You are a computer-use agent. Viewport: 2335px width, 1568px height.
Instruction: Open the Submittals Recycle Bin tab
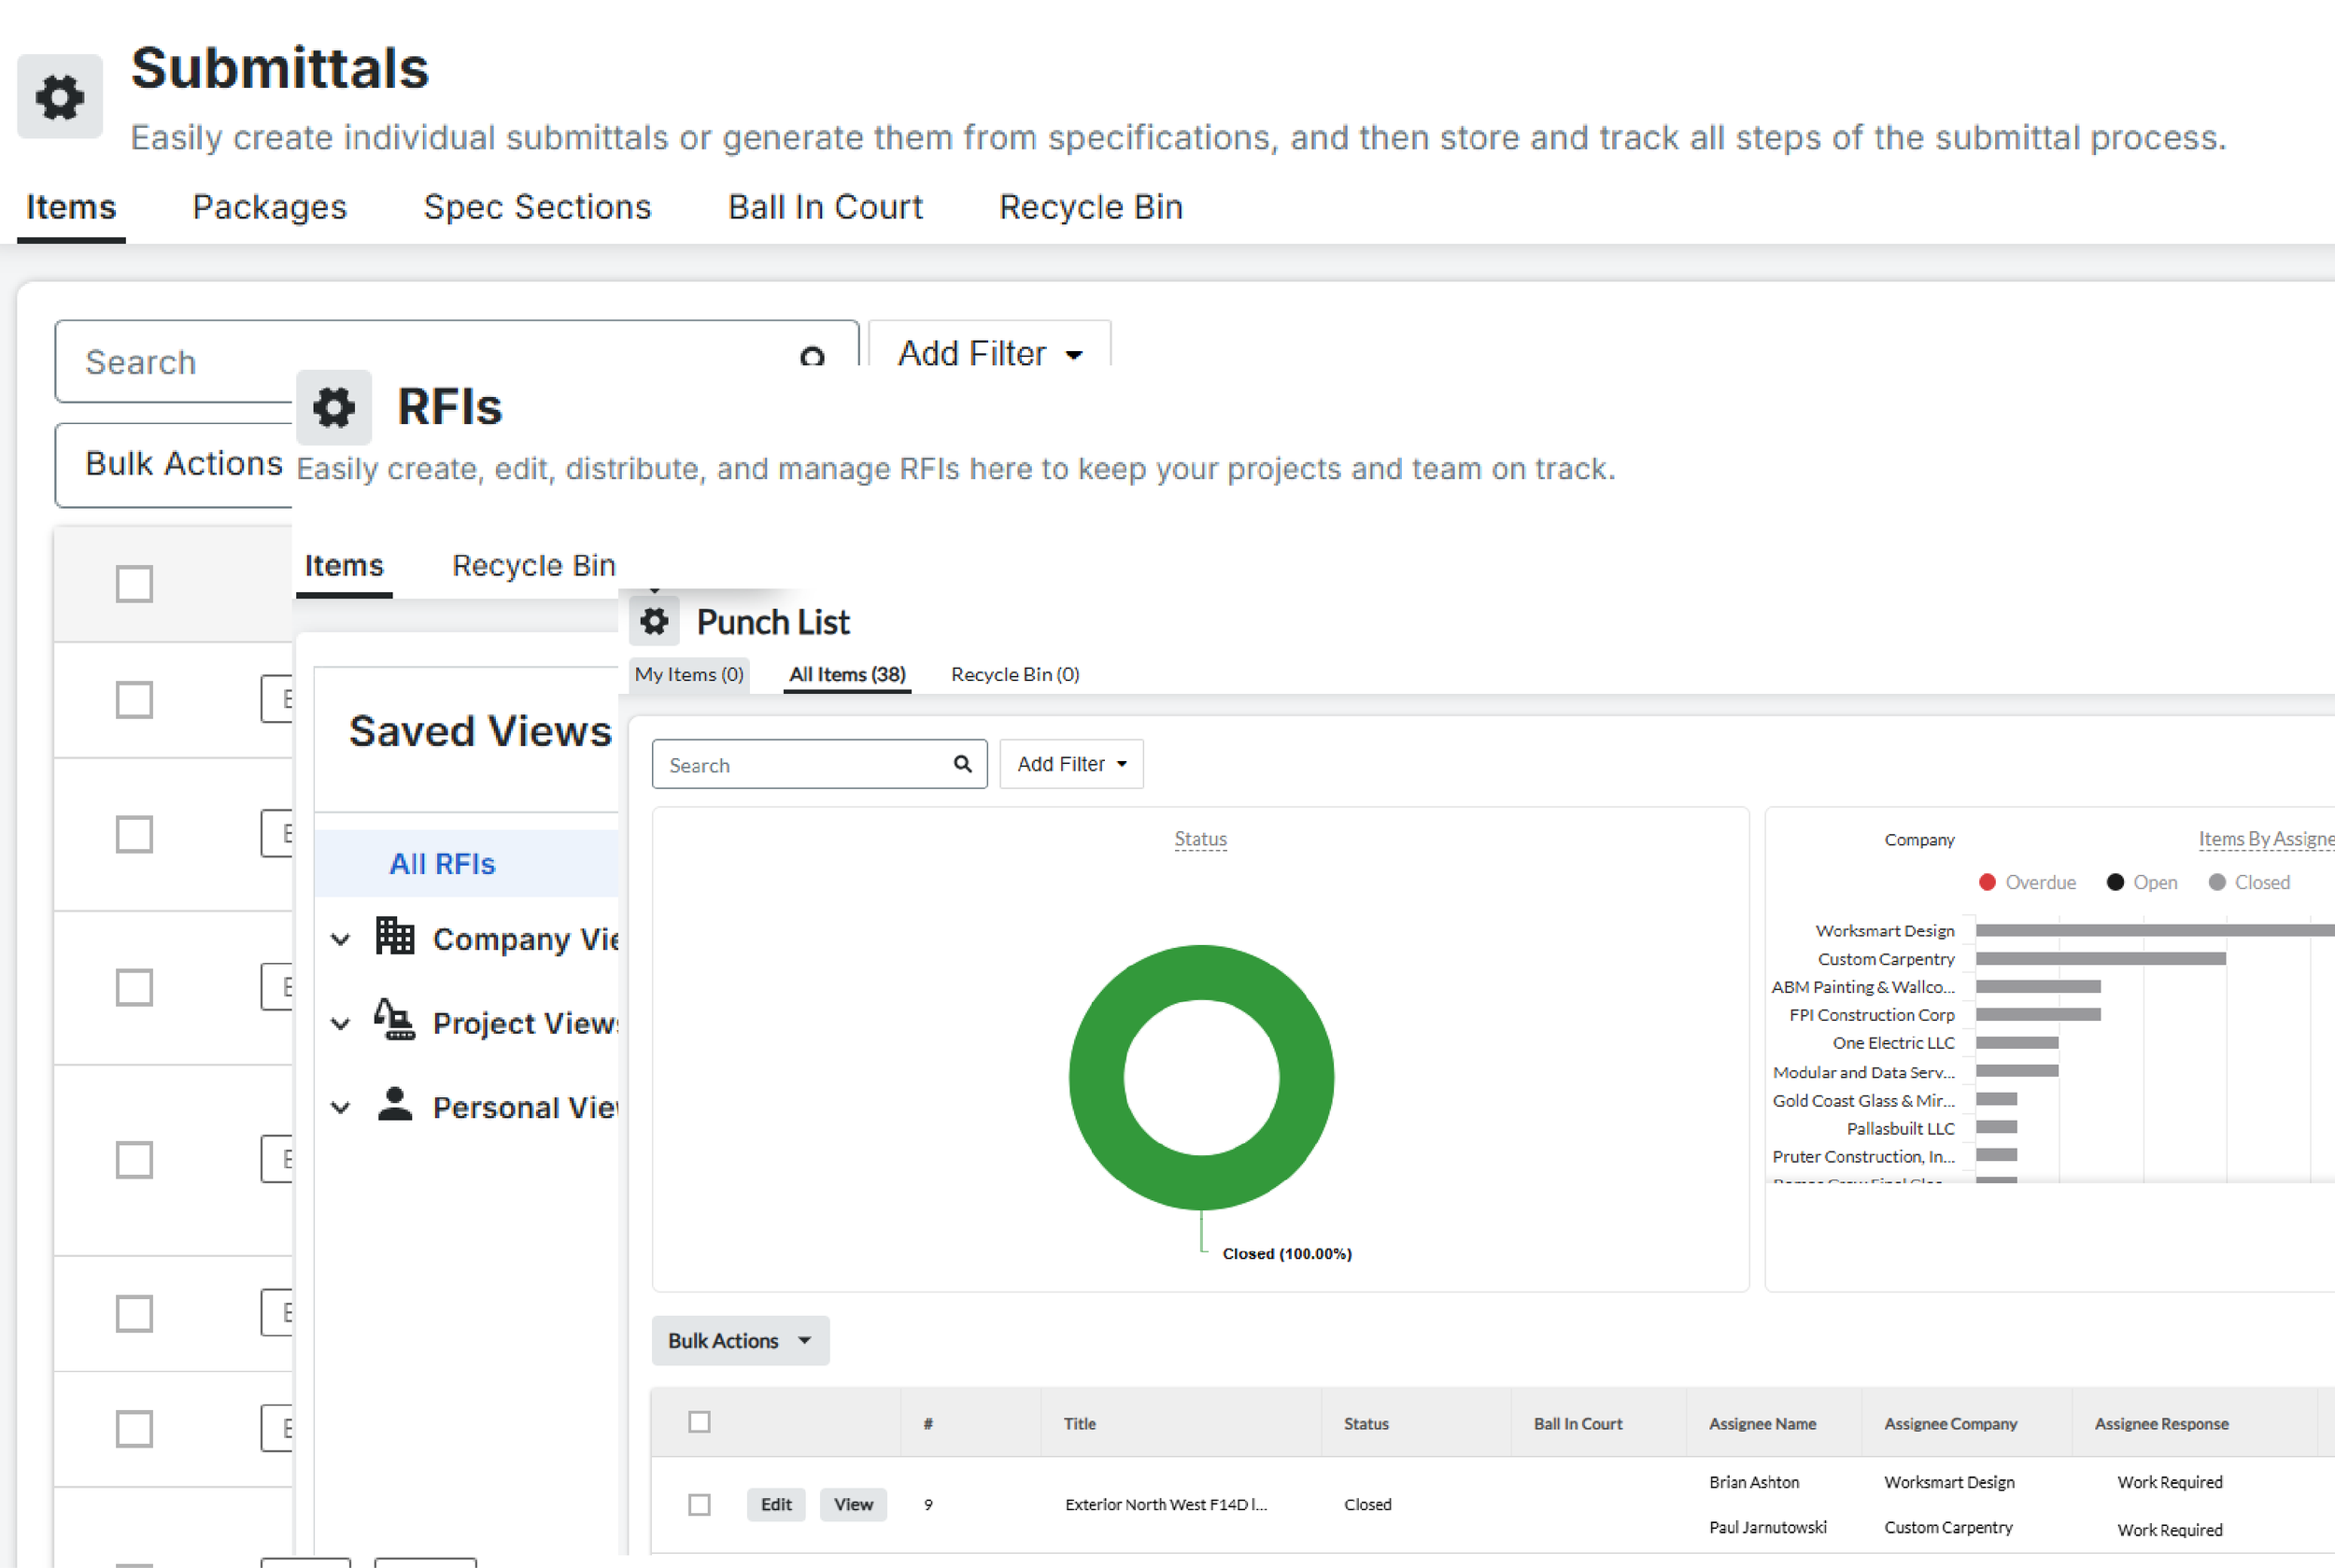(1091, 207)
